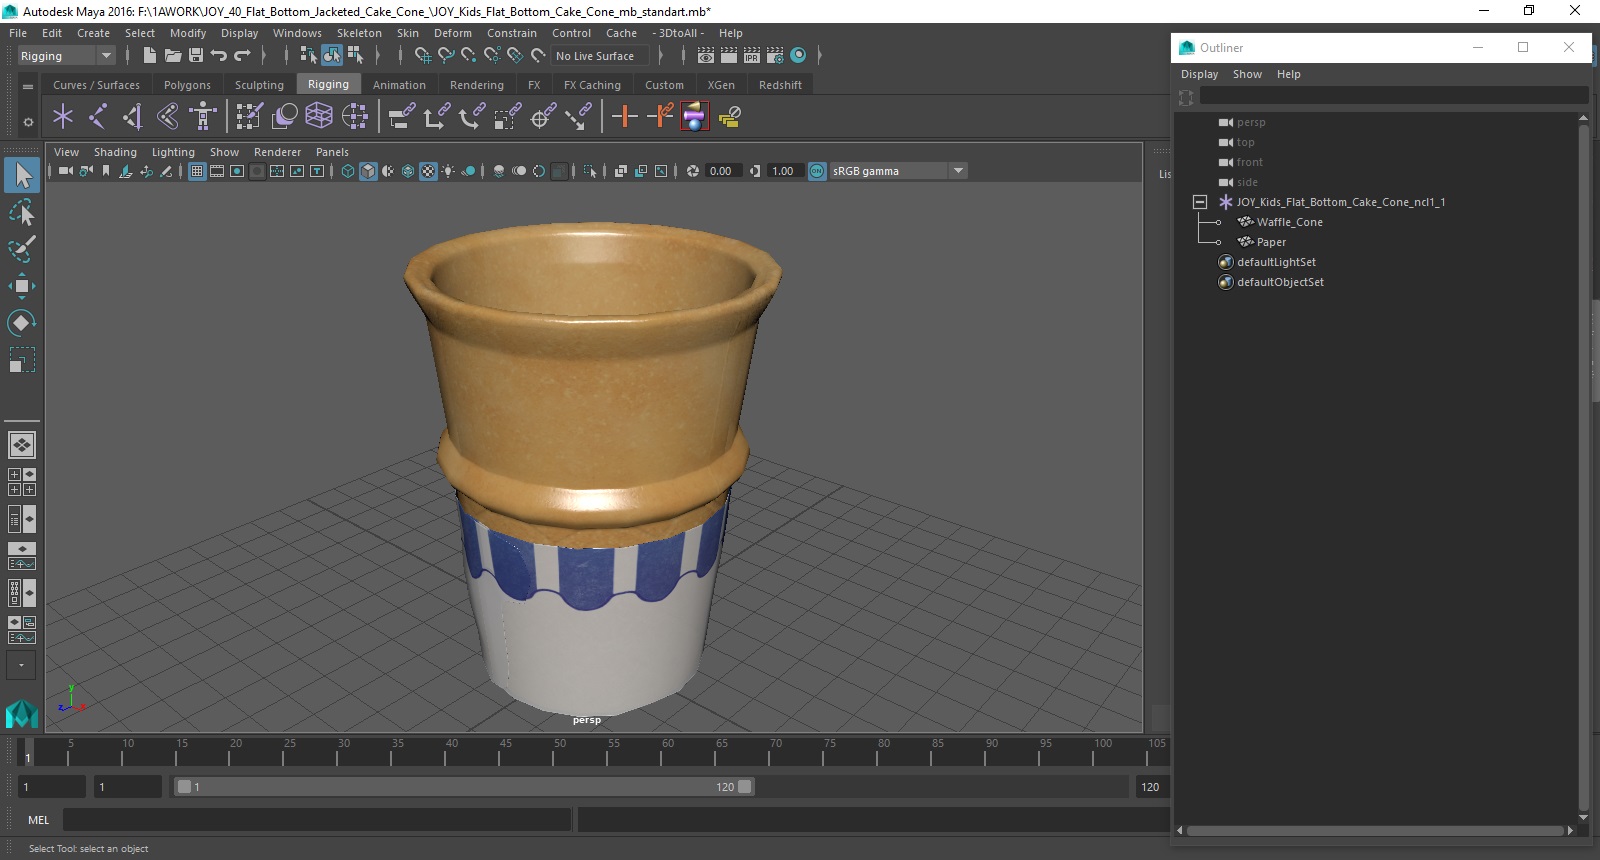
Task: Open the Skeleton menu
Action: click(x=359, y=33)
